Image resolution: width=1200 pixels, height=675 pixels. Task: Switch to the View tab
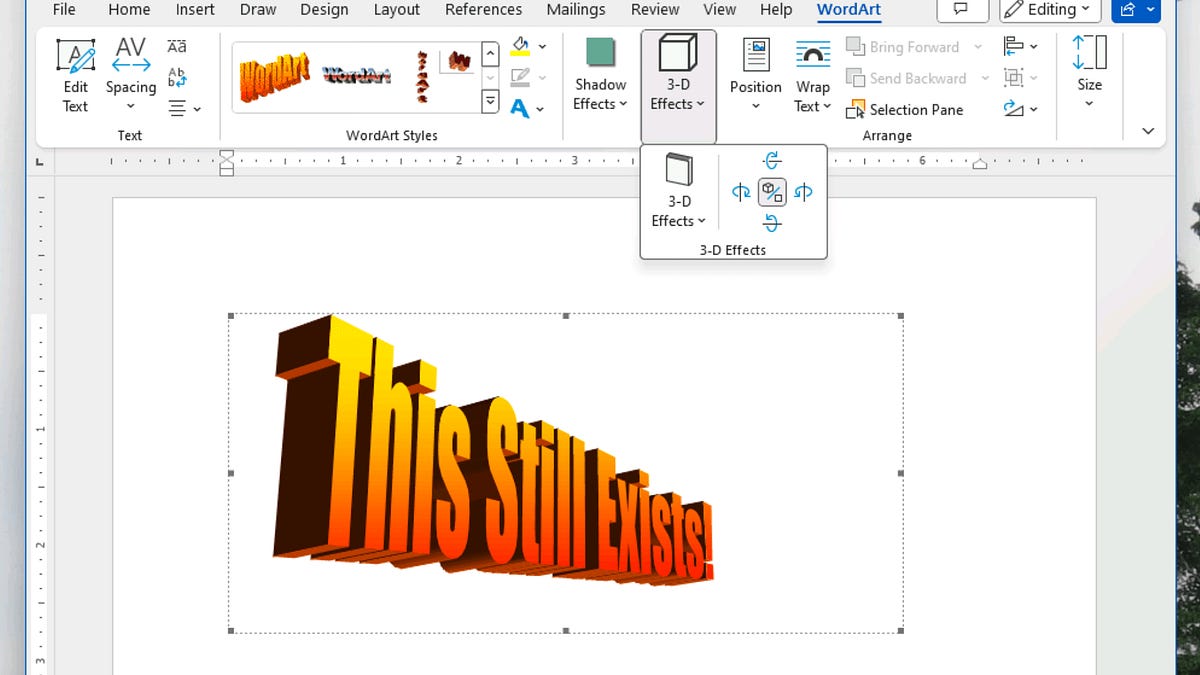(x=719, y=10)
